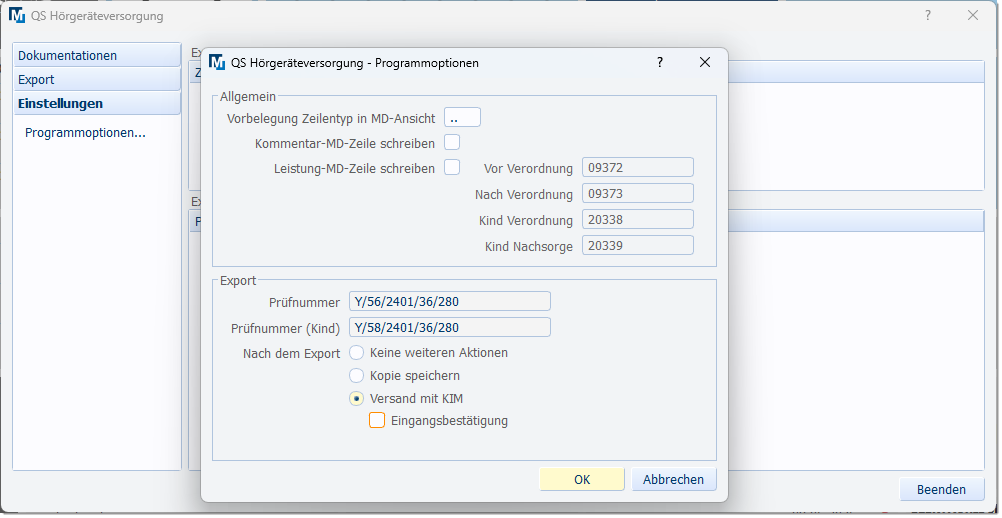Close the main QS Hörgeräteversorgung window

973,15
